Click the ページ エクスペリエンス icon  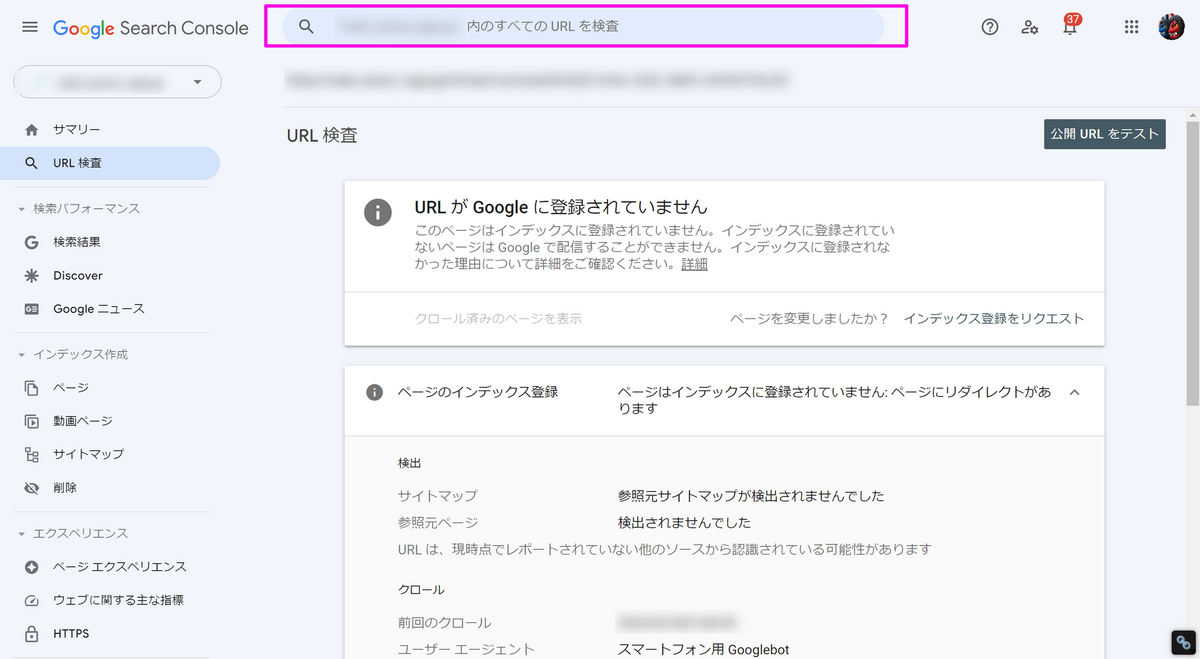(x=32, y=567)
